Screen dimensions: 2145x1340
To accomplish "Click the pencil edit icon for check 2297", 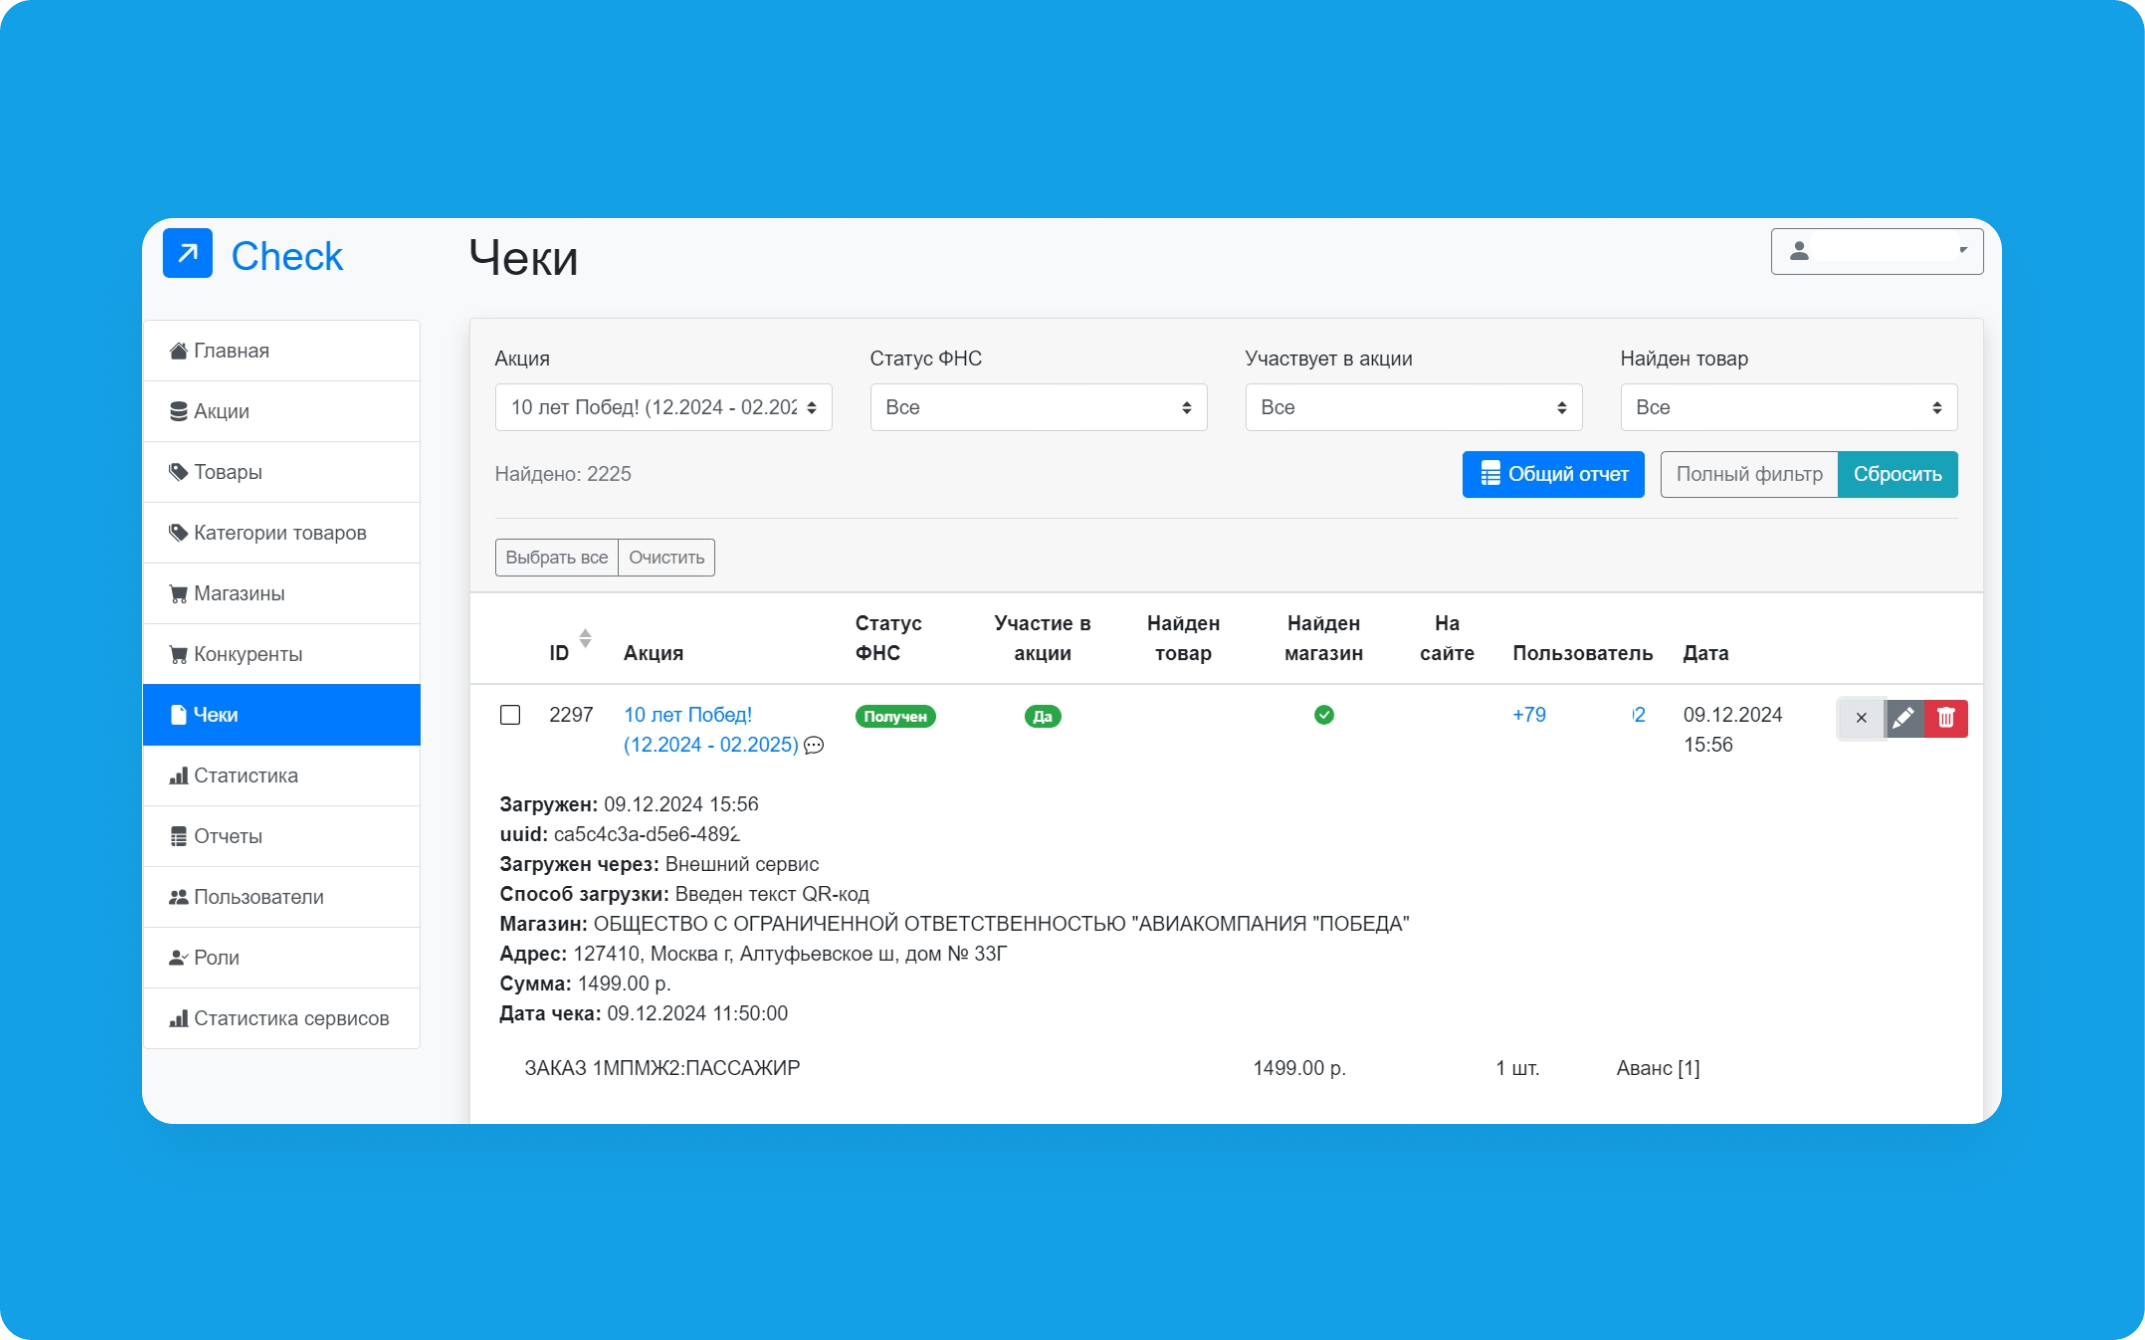I will [1903, 718].
